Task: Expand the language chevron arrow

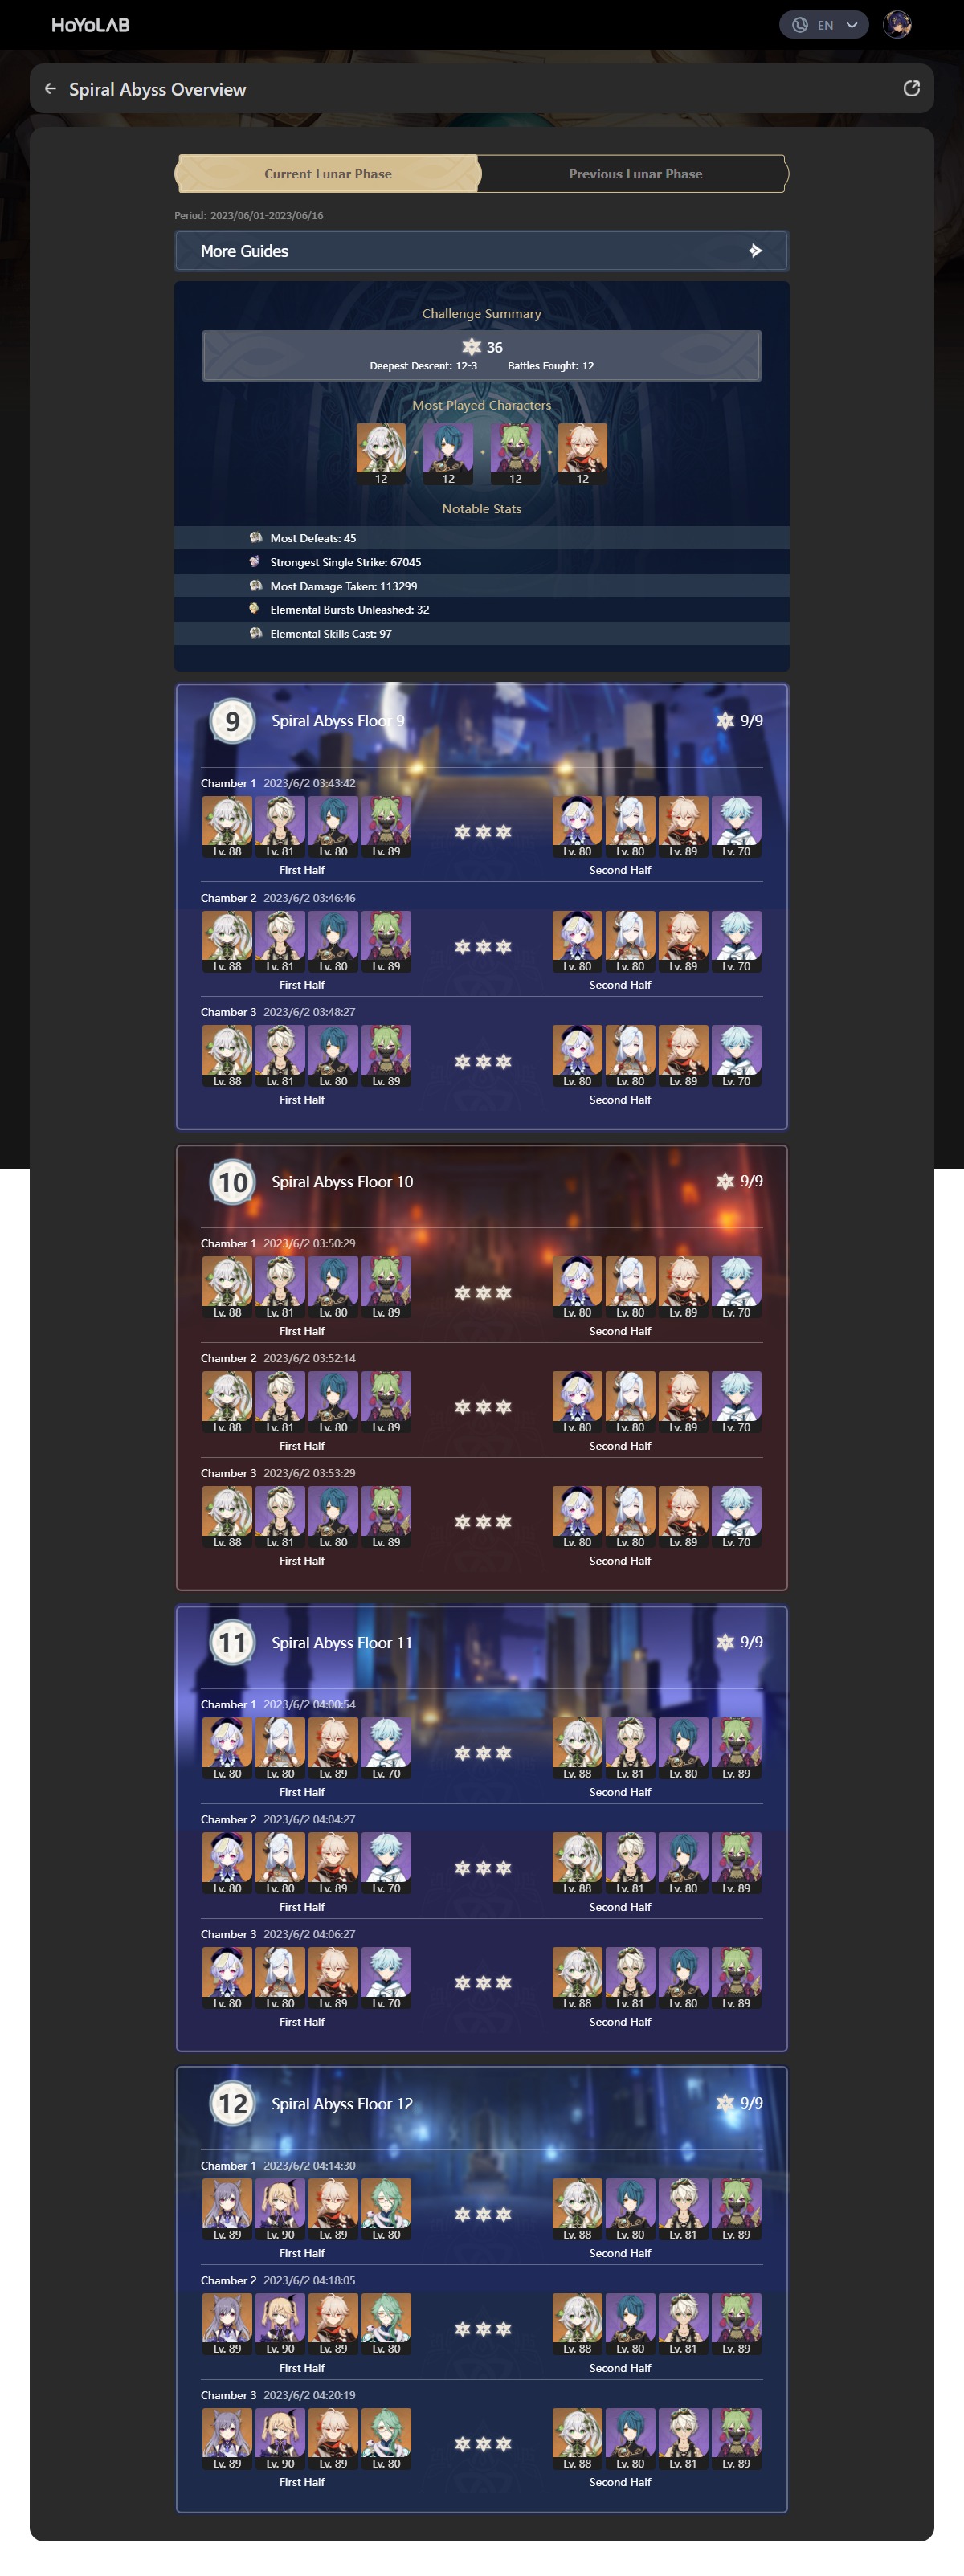Action: click(852, 25)
